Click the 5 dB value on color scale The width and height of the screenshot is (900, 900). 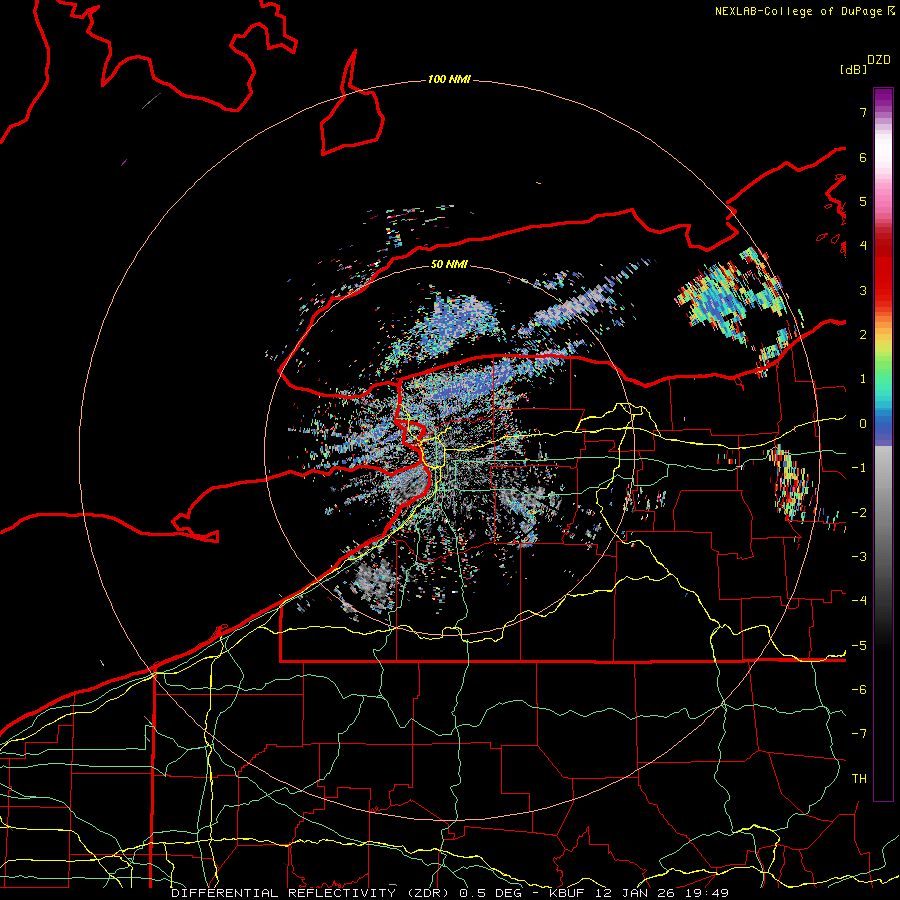[863, 201]
